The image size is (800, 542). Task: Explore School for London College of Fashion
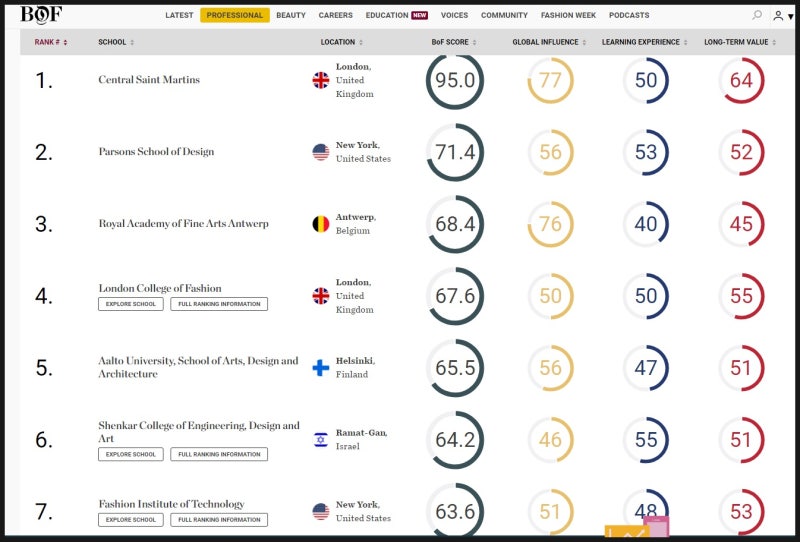point(131,304)
